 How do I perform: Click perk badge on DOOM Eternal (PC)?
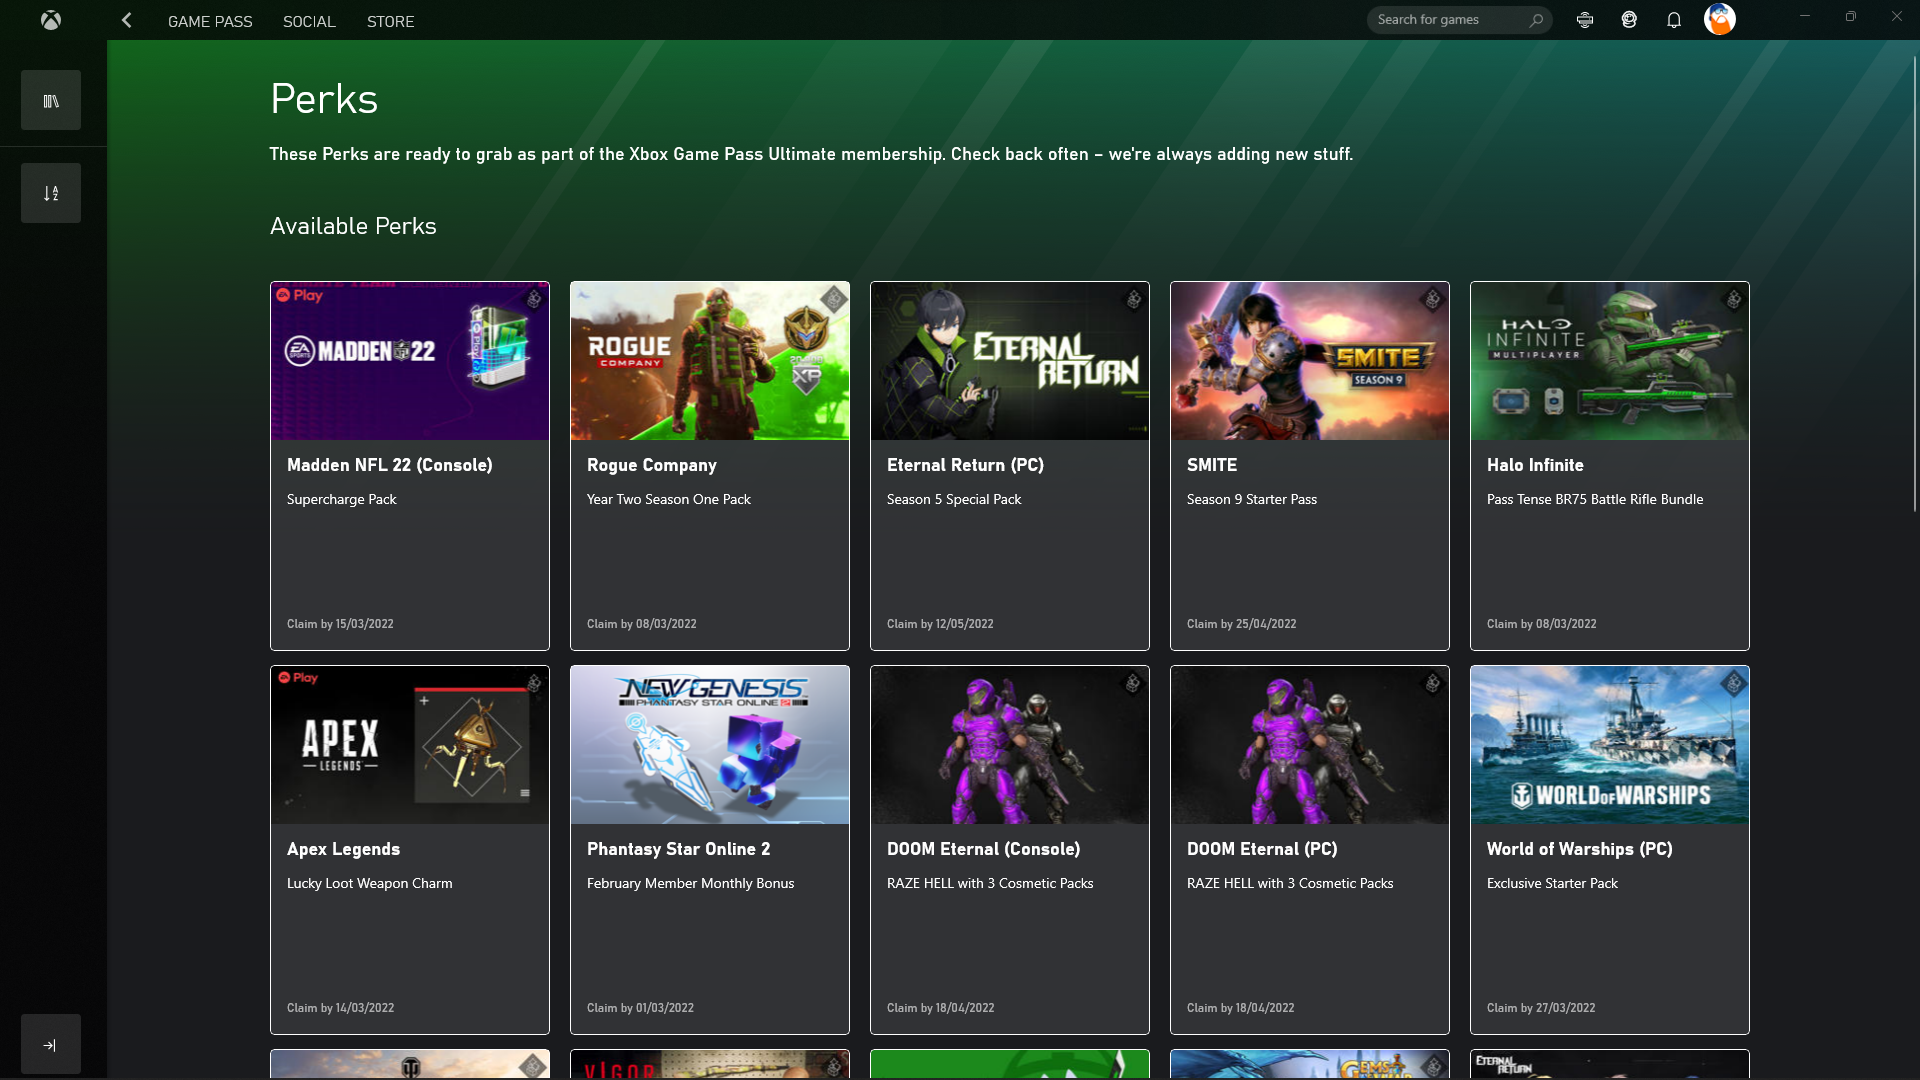(x=1434, y=683)
